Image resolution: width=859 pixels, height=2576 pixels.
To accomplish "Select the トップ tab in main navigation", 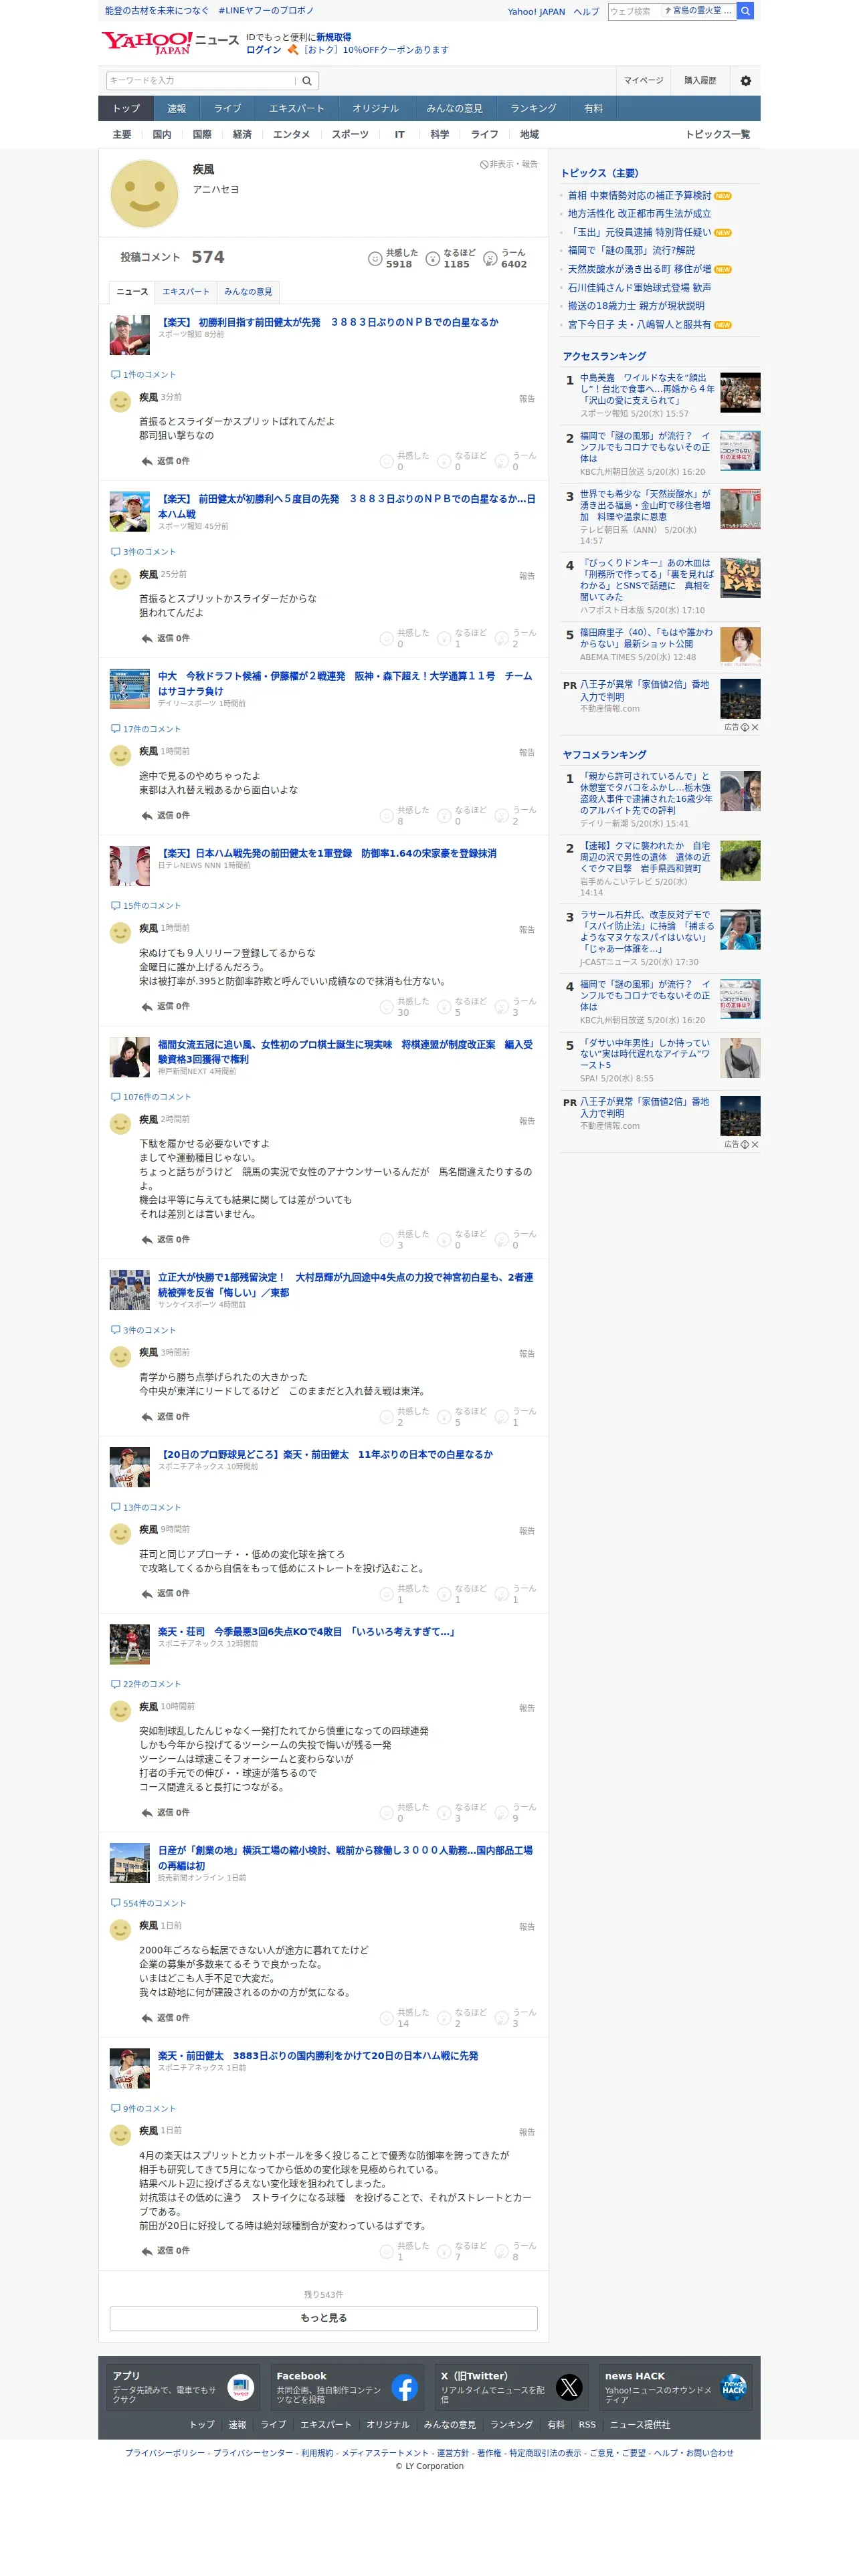I will pyautogui.click(x=126, y=108).
